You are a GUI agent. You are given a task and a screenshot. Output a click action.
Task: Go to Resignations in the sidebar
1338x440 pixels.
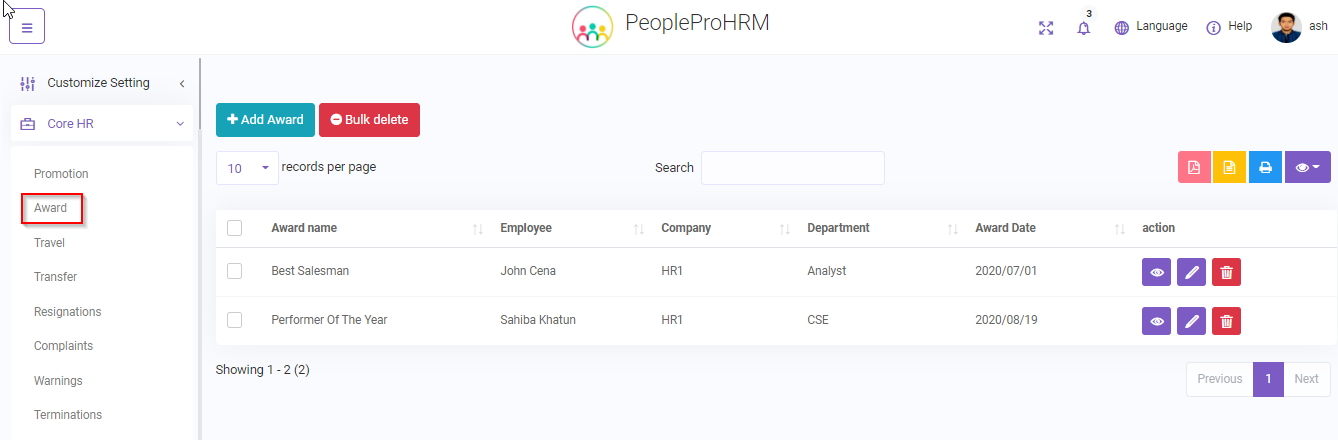pos(67,312)
